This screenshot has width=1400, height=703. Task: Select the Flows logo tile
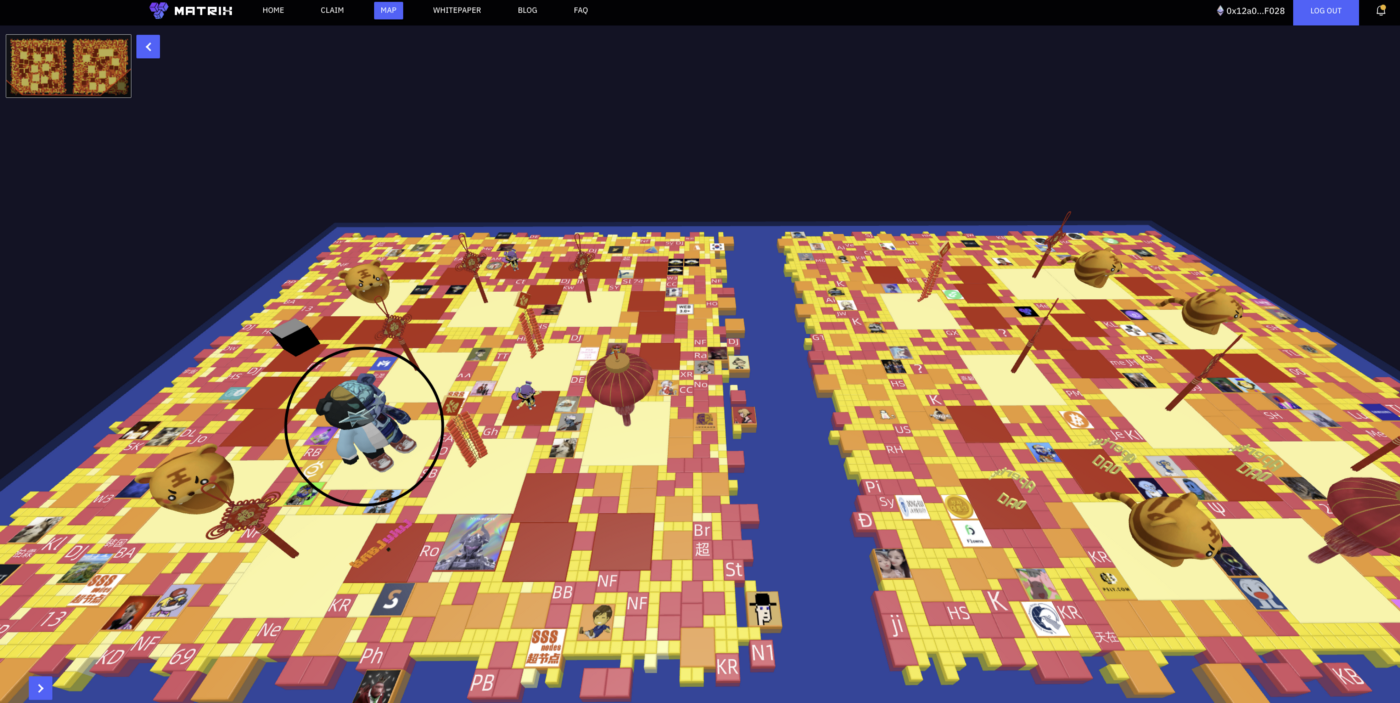tap(971, 534)
